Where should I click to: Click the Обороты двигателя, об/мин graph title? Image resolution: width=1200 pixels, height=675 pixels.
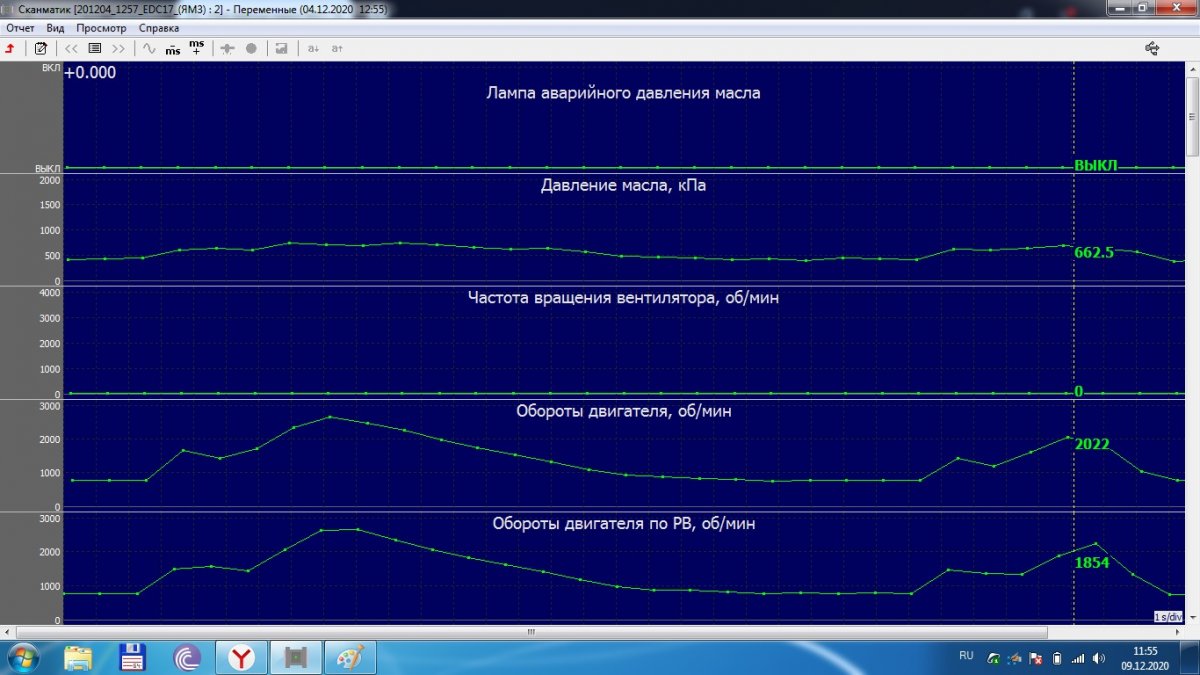[x=623, y=410]
